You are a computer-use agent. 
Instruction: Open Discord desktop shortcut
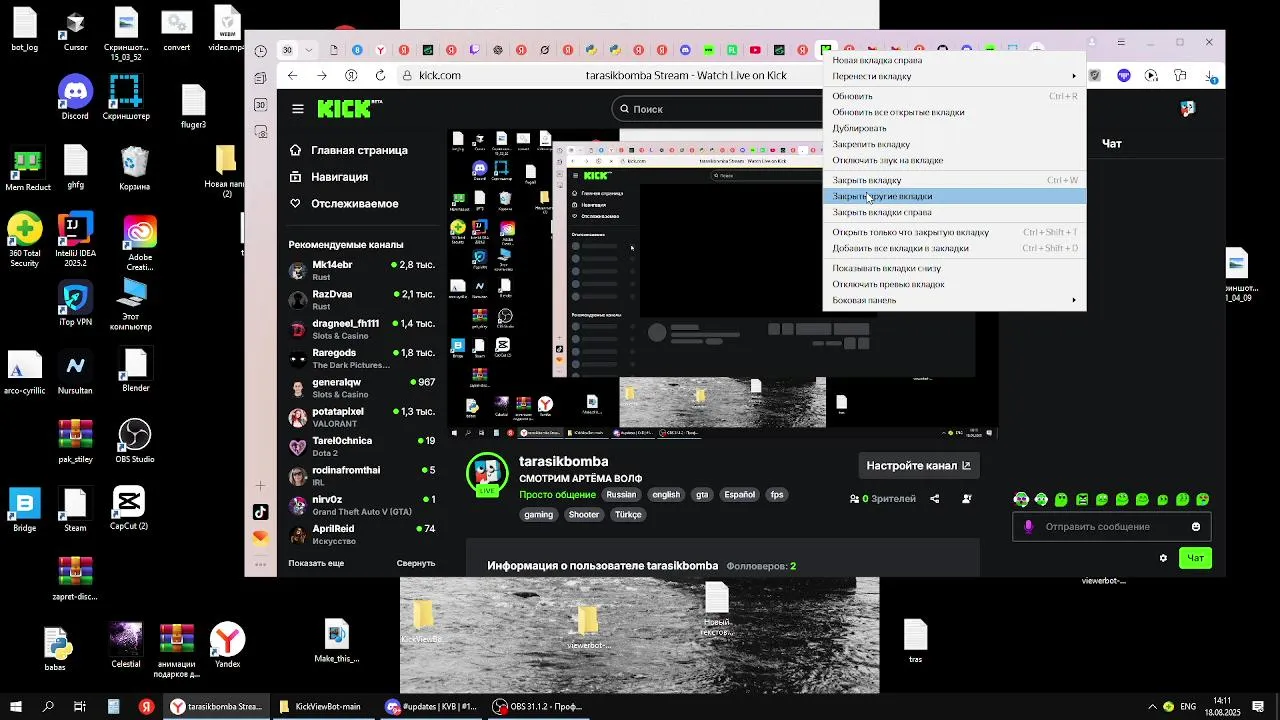click(75, 98)
